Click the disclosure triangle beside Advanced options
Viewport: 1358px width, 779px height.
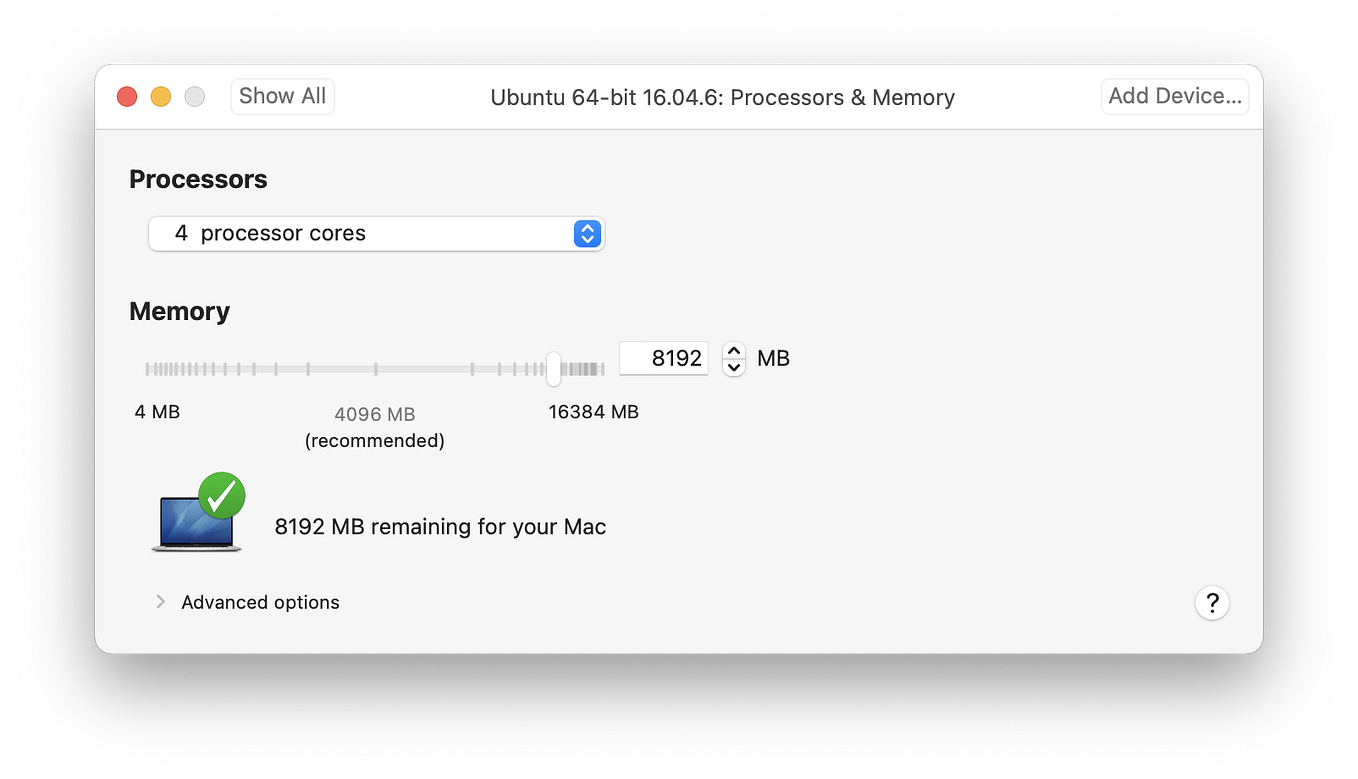[x=160, y=601]
